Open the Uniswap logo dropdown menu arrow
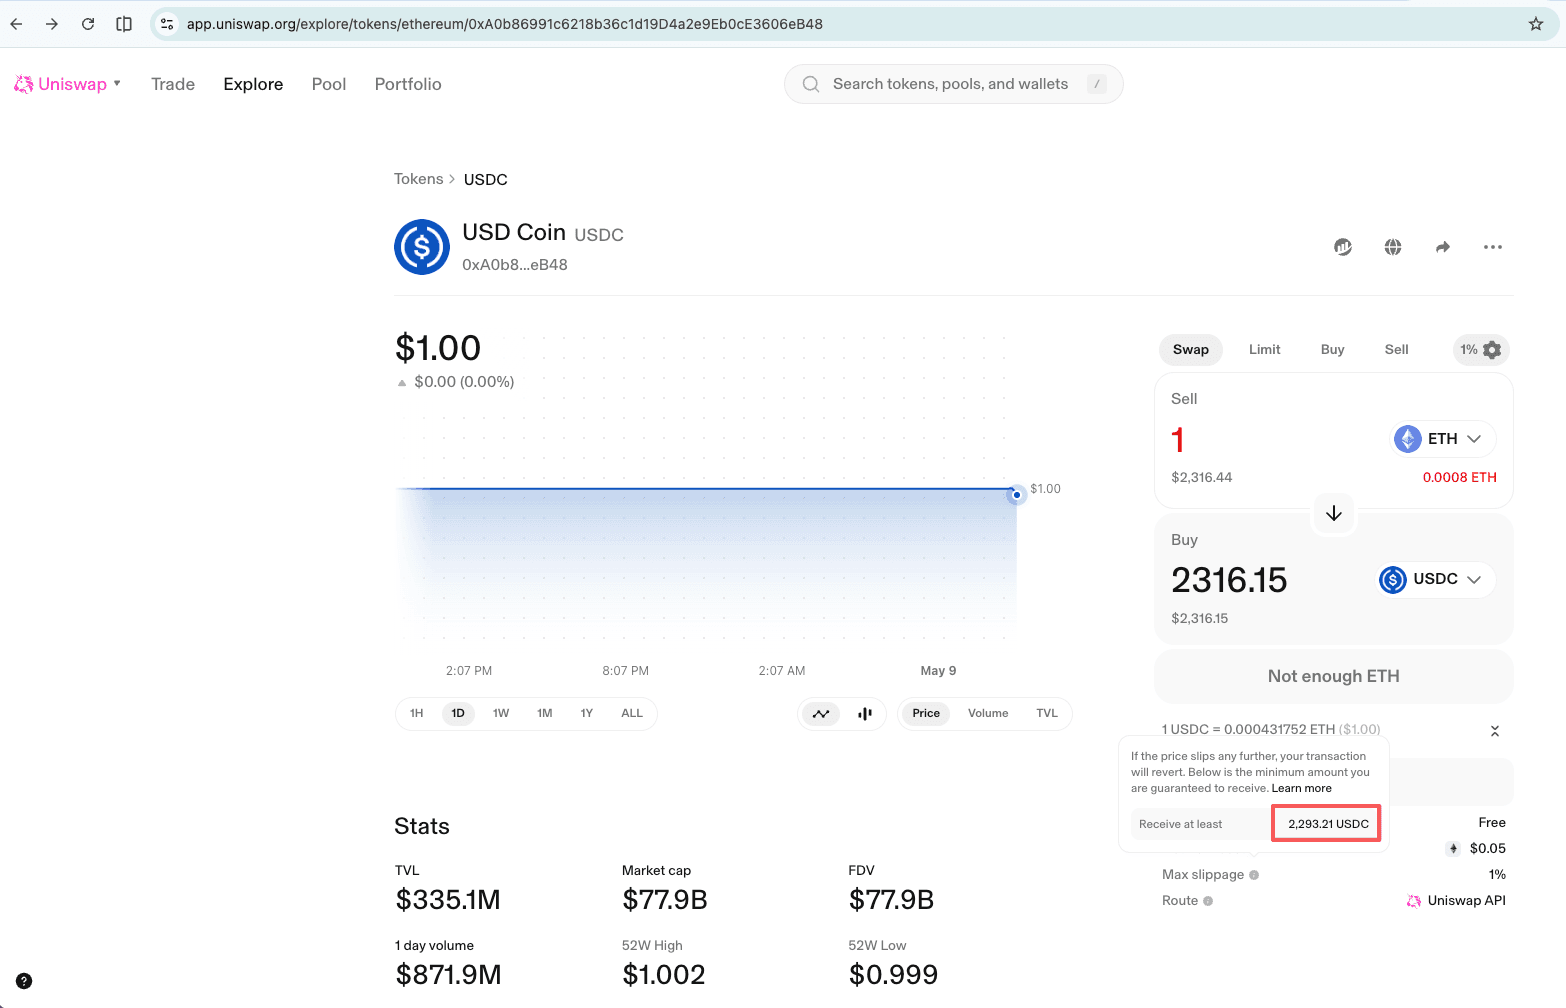 (x=117, y=84)
